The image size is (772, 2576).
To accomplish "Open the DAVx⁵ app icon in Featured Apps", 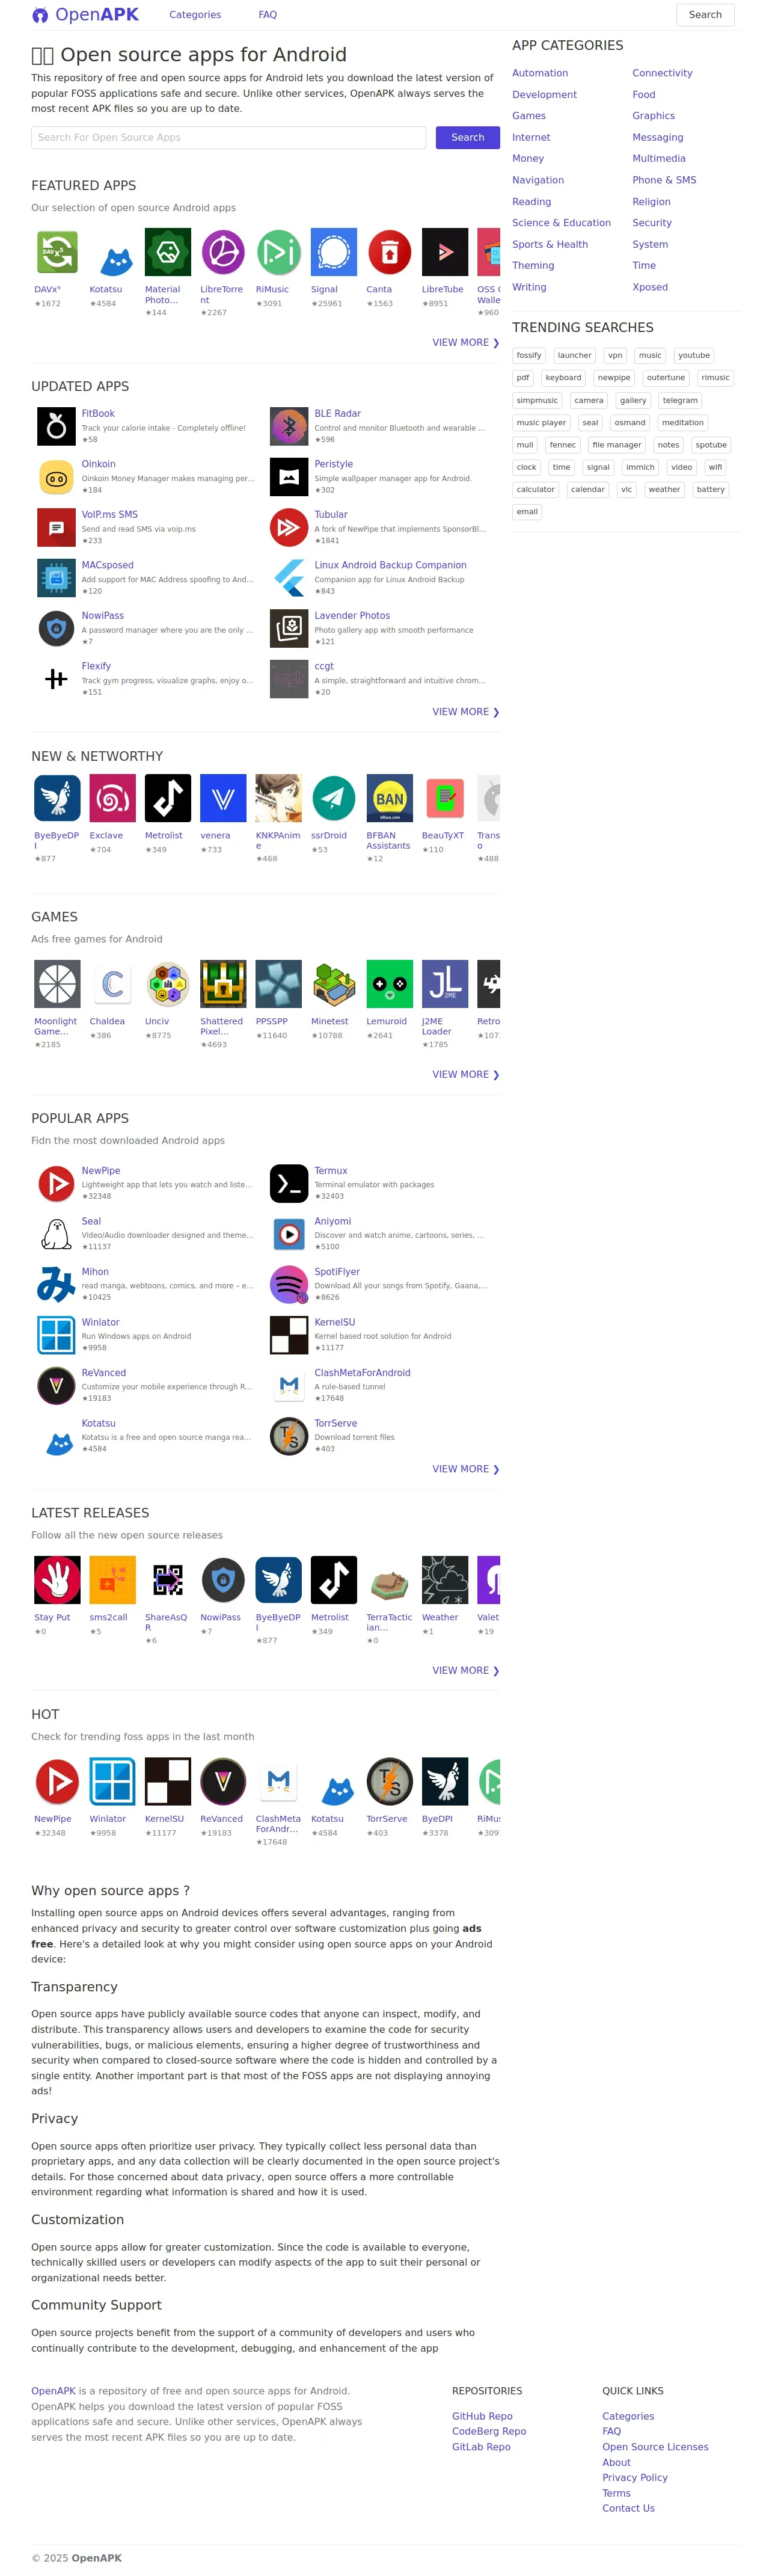I will (x=57, y=252).
